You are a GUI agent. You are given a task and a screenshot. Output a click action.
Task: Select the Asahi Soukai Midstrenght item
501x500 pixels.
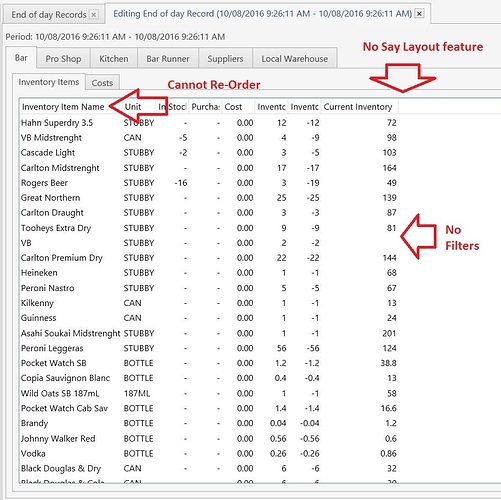coord(209,333)
